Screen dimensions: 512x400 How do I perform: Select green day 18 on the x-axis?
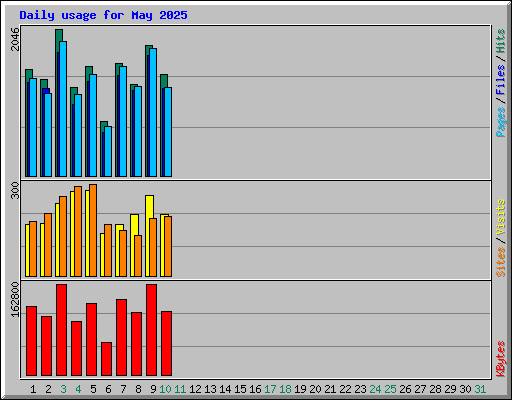[x=285, y=389]
